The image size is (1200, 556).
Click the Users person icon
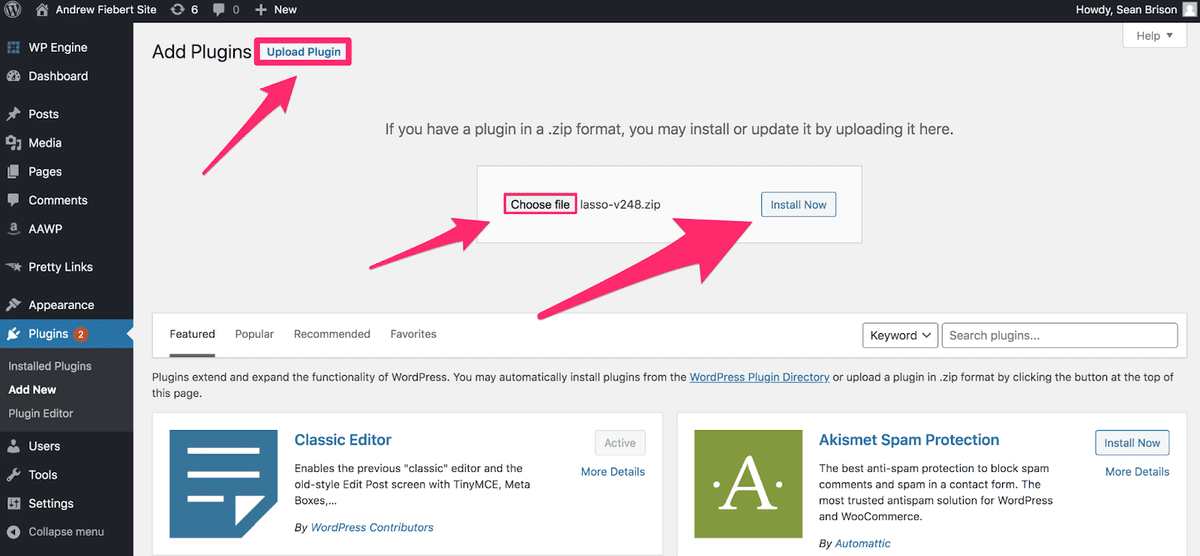point(14,446)
